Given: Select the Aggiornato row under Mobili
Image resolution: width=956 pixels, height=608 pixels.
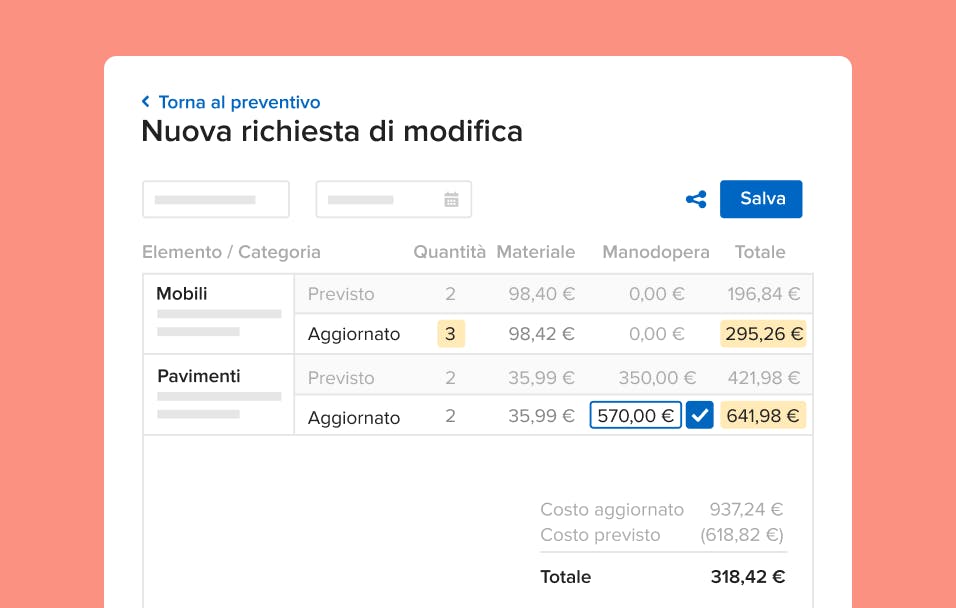Looking at the screenshot, I should point(354,335).
